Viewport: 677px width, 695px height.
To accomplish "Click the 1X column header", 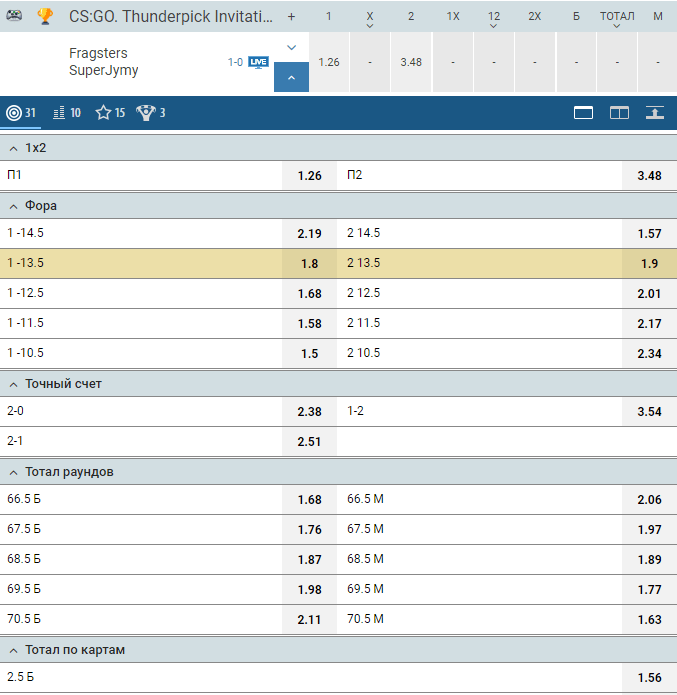I will click(453, 16).
